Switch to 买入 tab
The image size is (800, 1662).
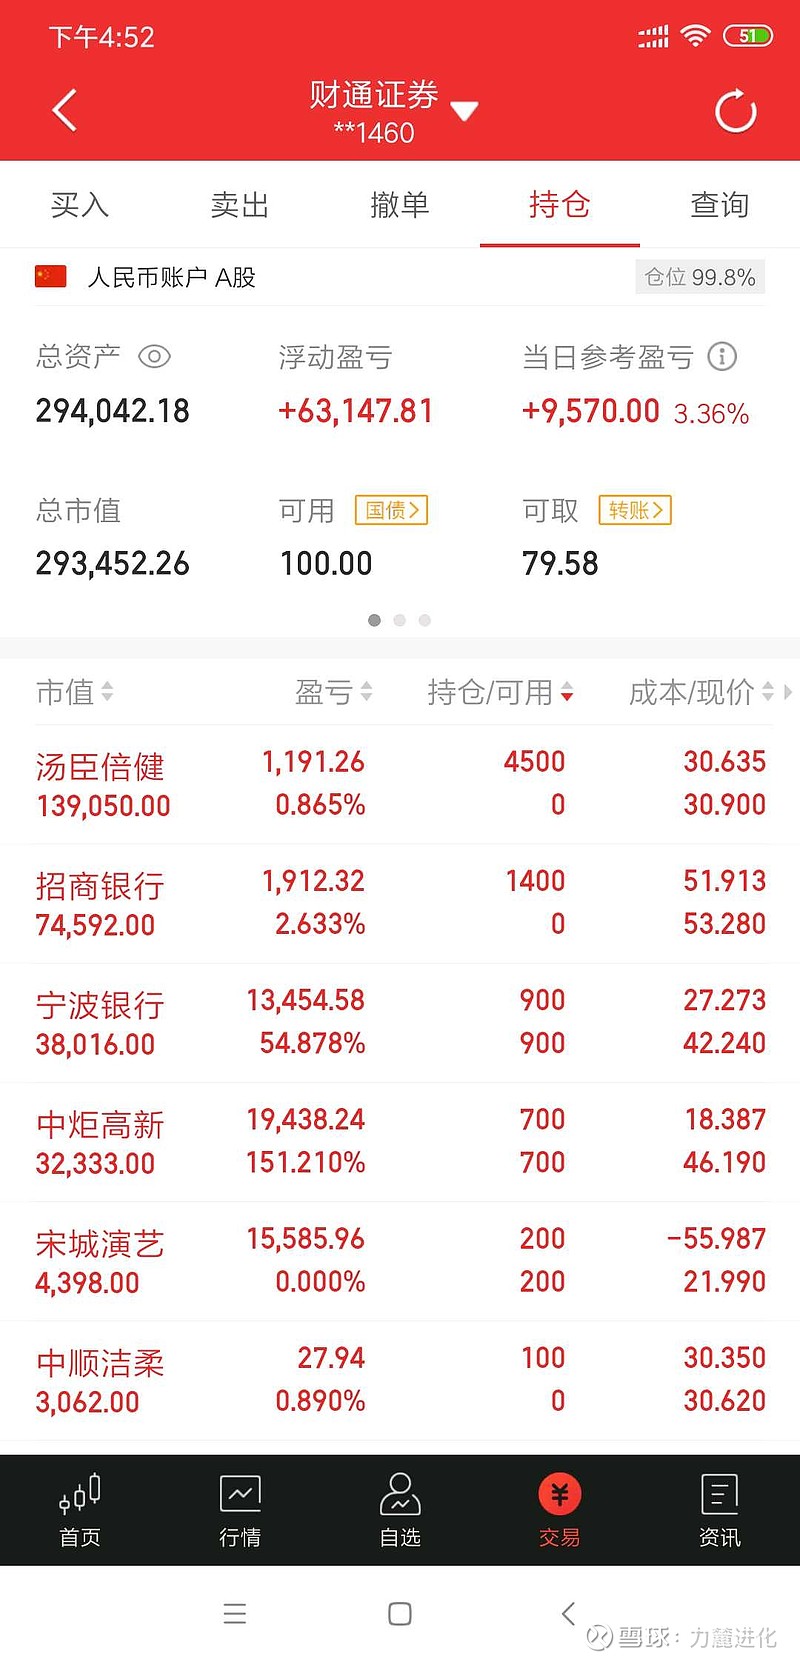80,205
